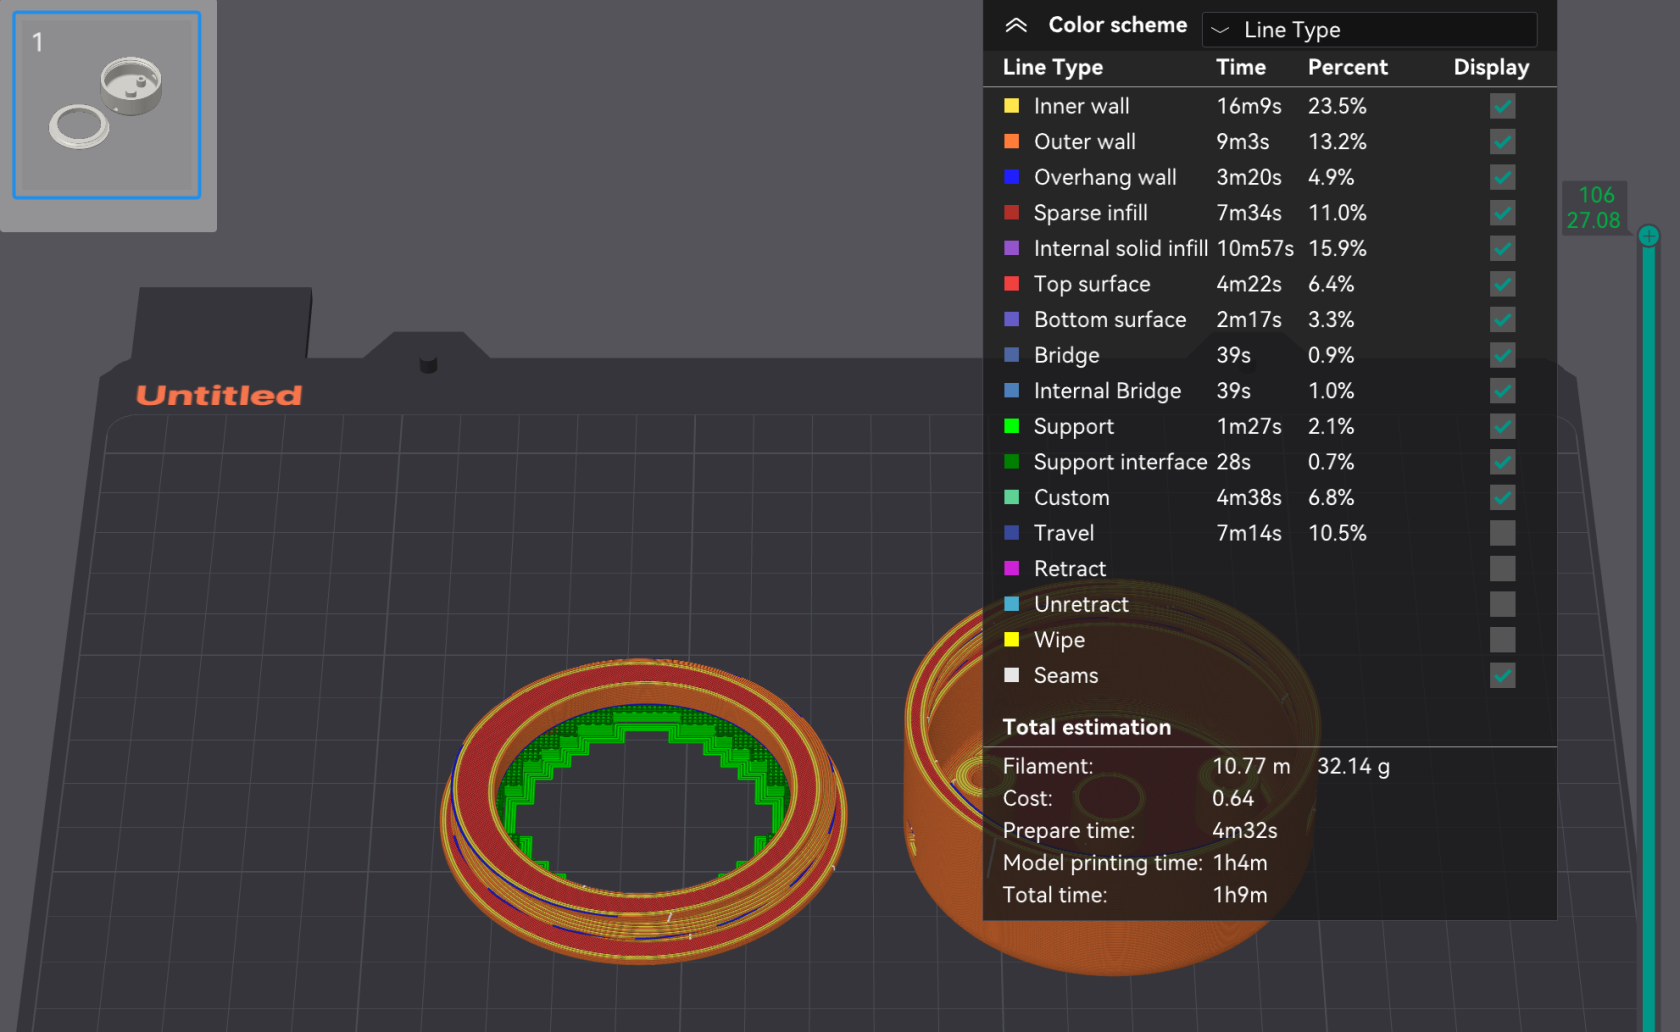Image resolution: width=1680 pixels, height=1032 pixels.
Task: Click the yellow Wipe color swatch
Action: 1012,640
